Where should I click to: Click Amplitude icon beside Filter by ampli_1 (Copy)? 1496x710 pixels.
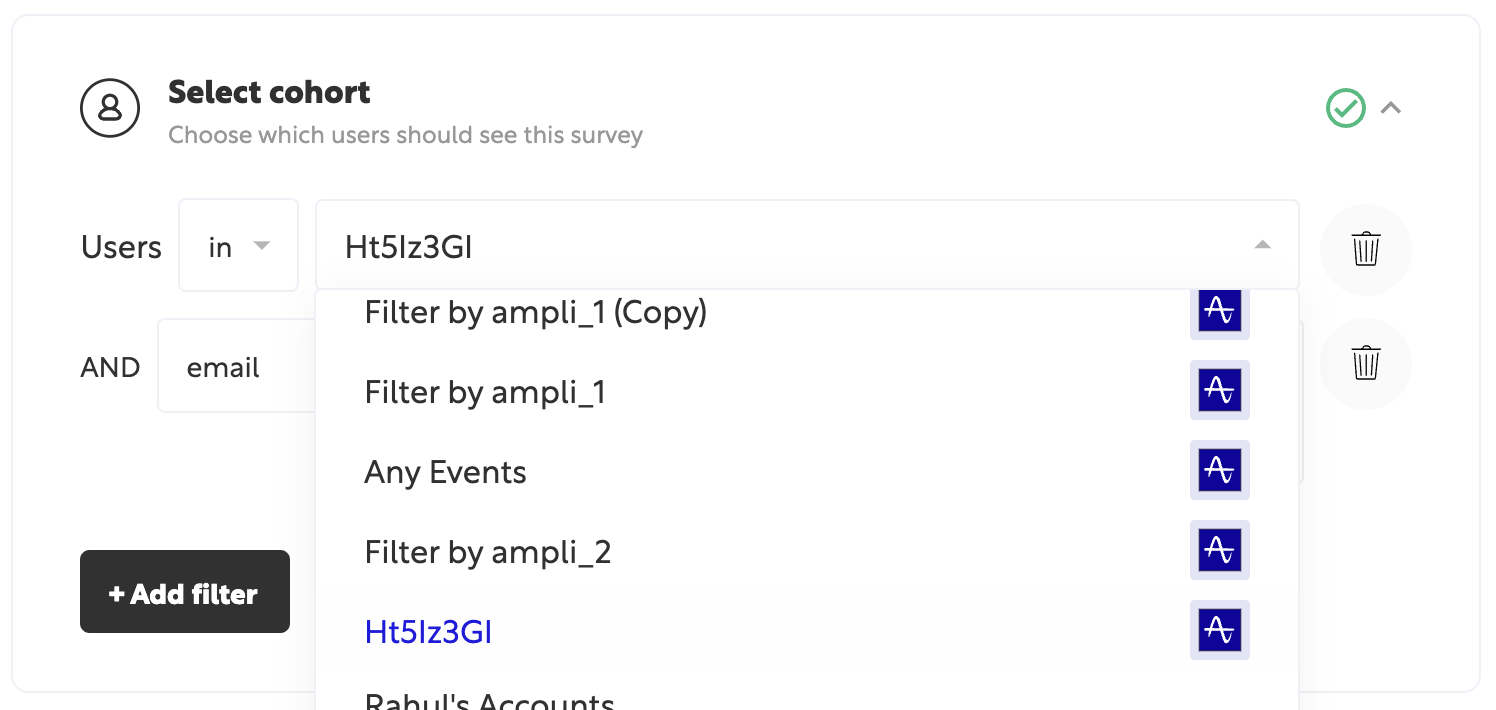click(1219, 312)
